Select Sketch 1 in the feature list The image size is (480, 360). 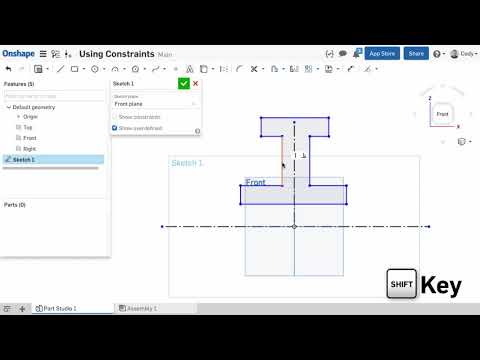[53, 159]
